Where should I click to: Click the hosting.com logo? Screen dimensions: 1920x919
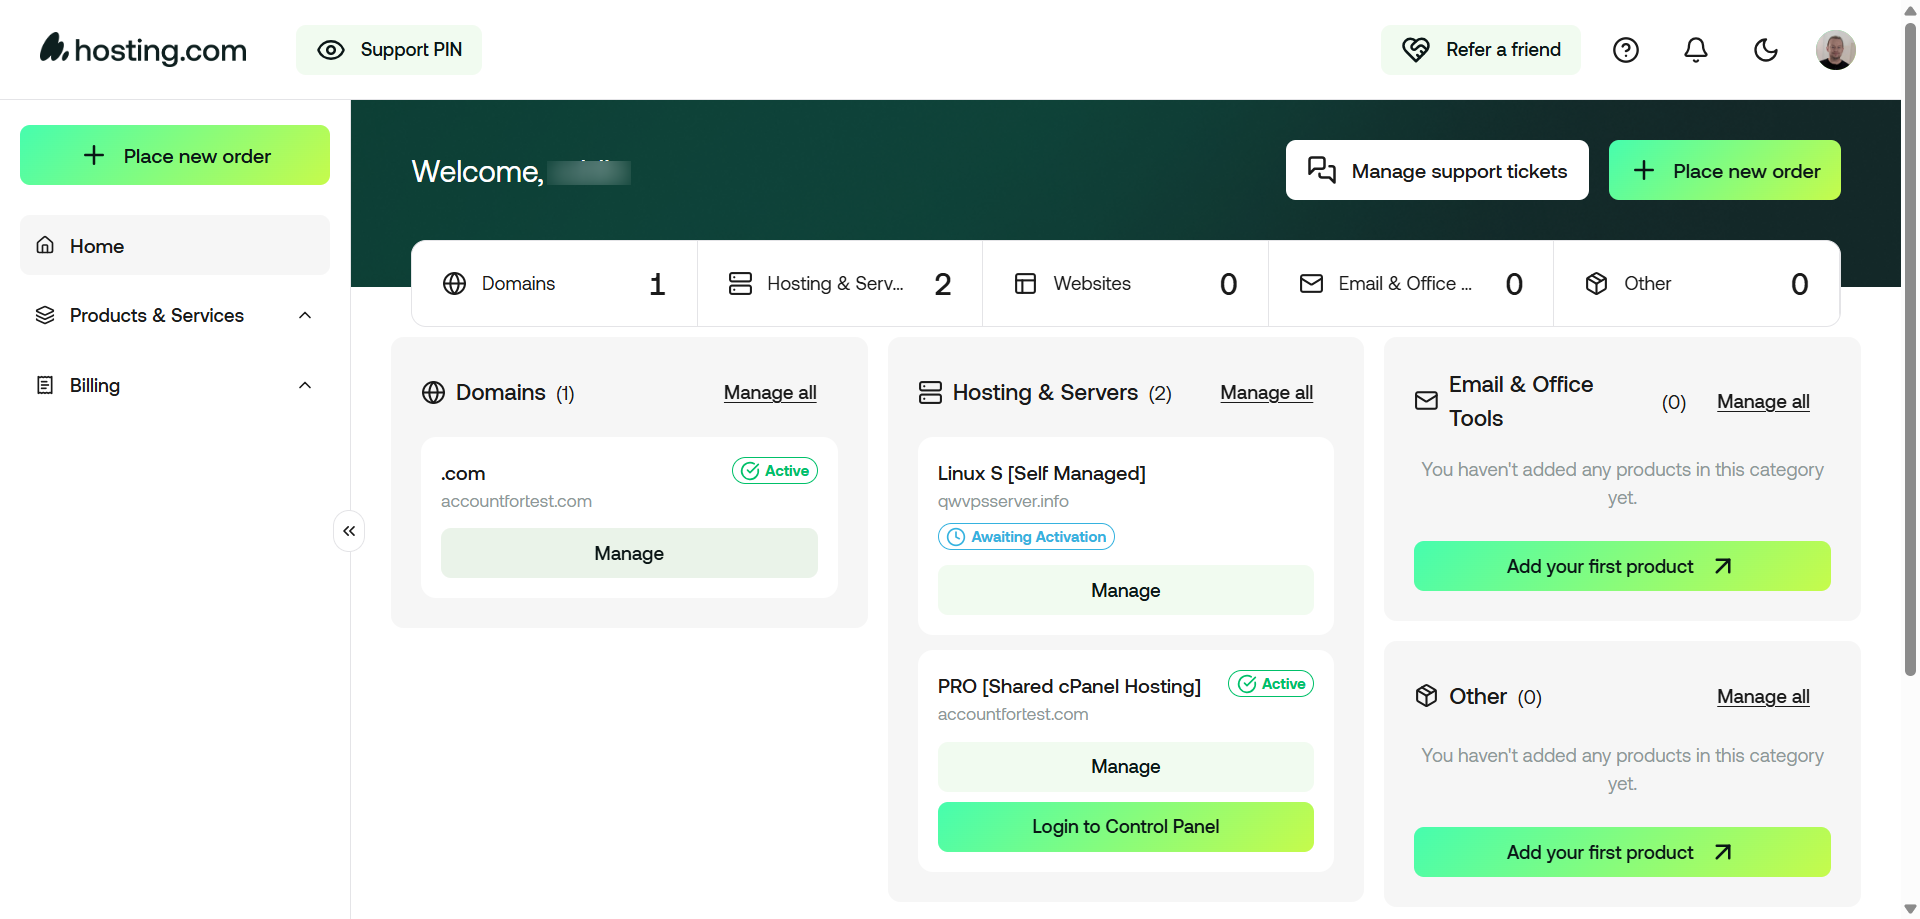point(143,49)
